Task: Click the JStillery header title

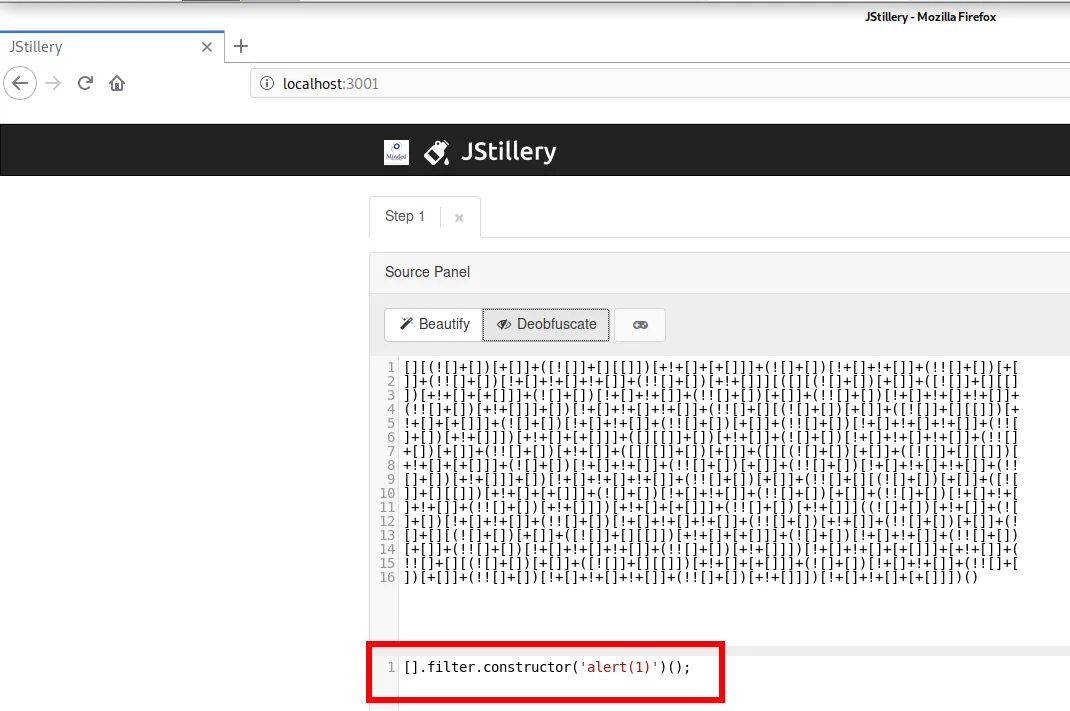Action: click(x=508, y=151)
